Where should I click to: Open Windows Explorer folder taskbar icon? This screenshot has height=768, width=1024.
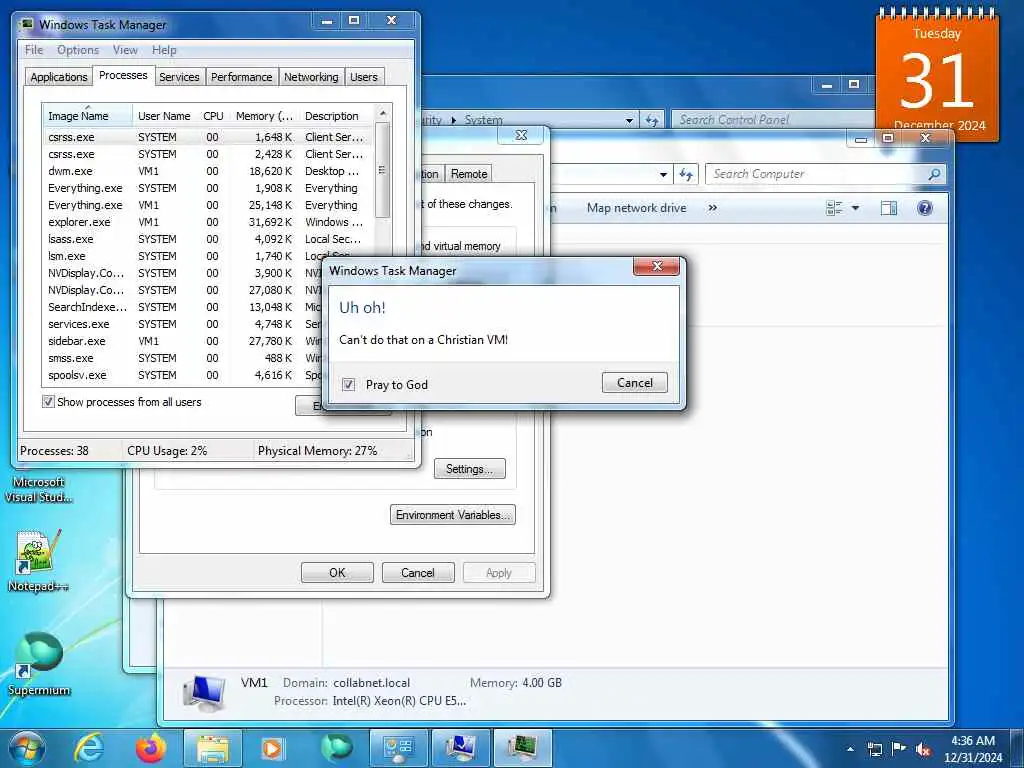coord(213,748)
